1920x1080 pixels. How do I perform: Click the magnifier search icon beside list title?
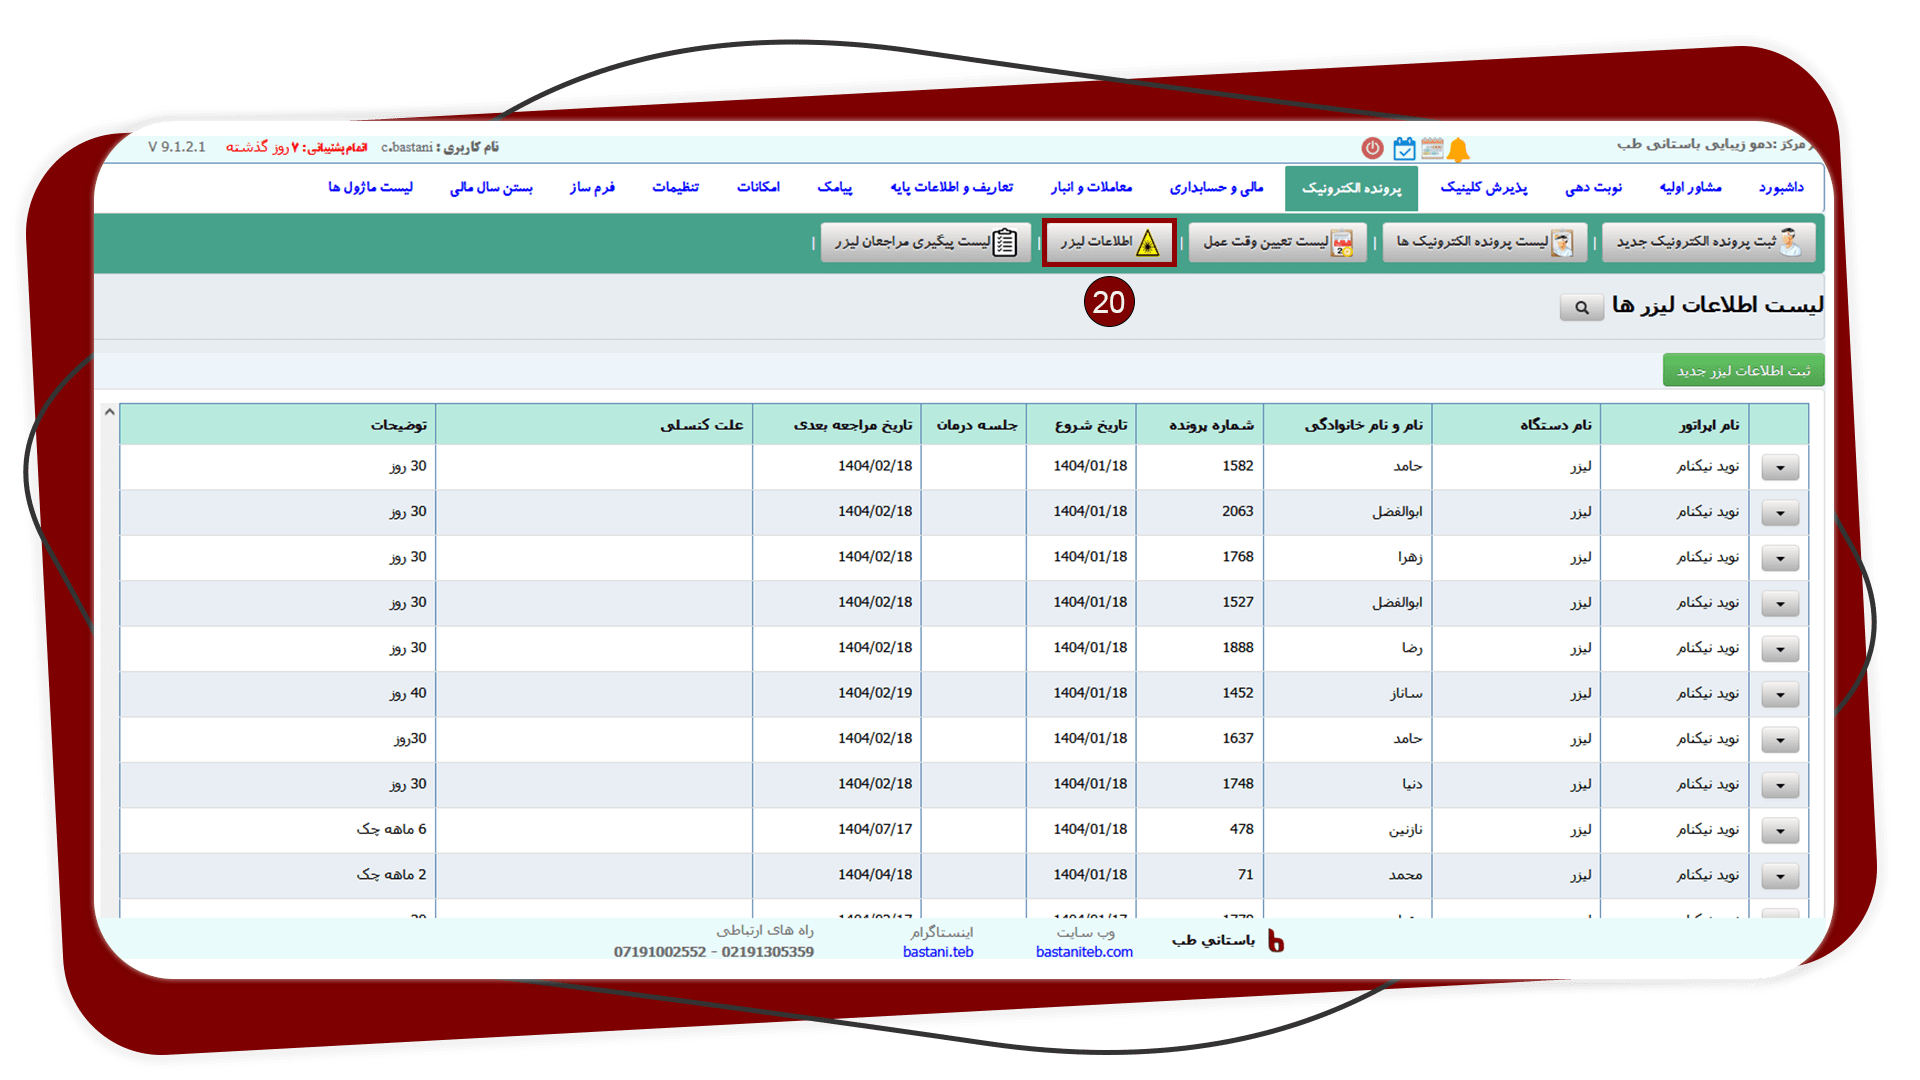click(1582, 307)
